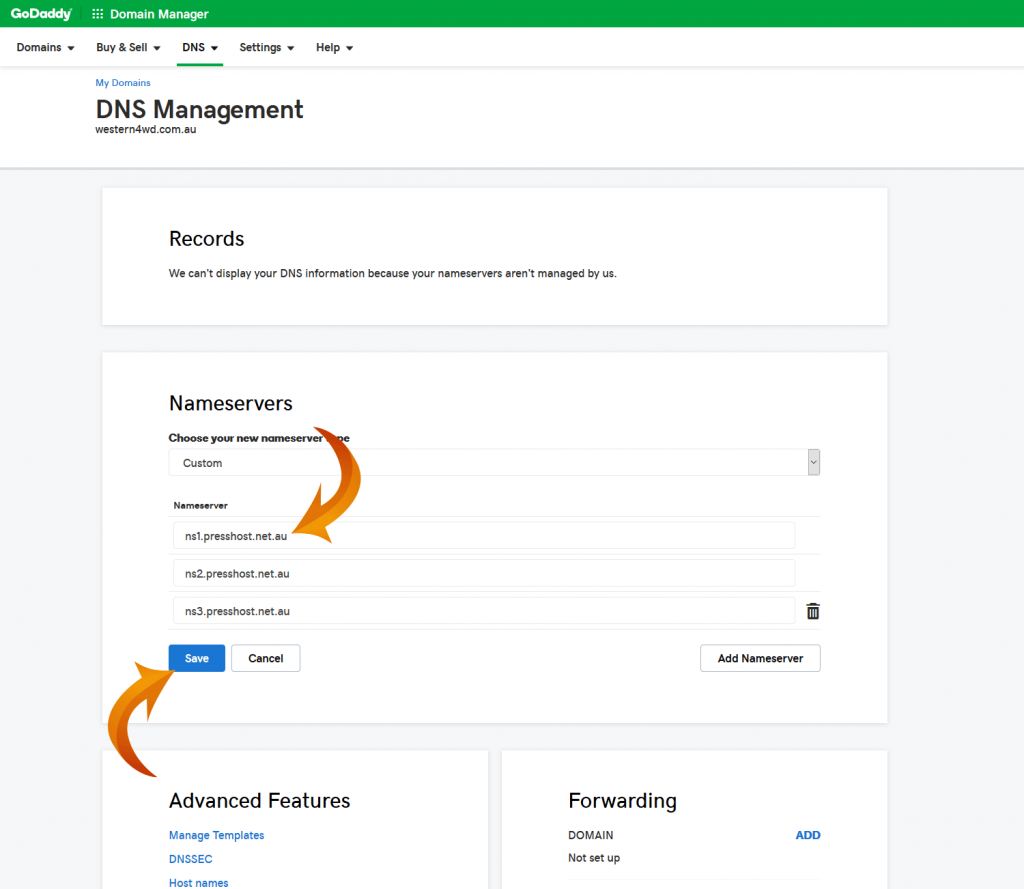This screenshot has width=1024, height=889.
Task: Click the ns3.presshost.net.au nameserver field
Action: click(x=484, y=611)
